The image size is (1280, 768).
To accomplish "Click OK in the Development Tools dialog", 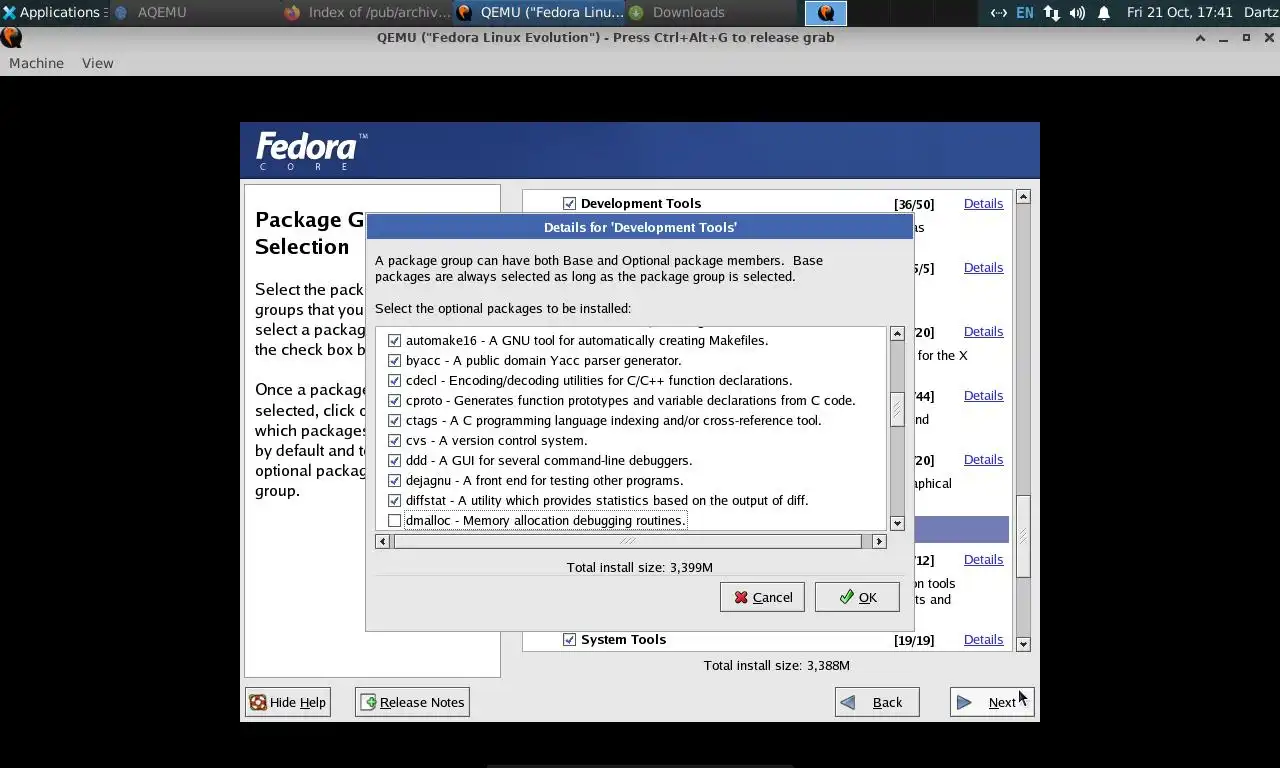I will tap(857, 597).
